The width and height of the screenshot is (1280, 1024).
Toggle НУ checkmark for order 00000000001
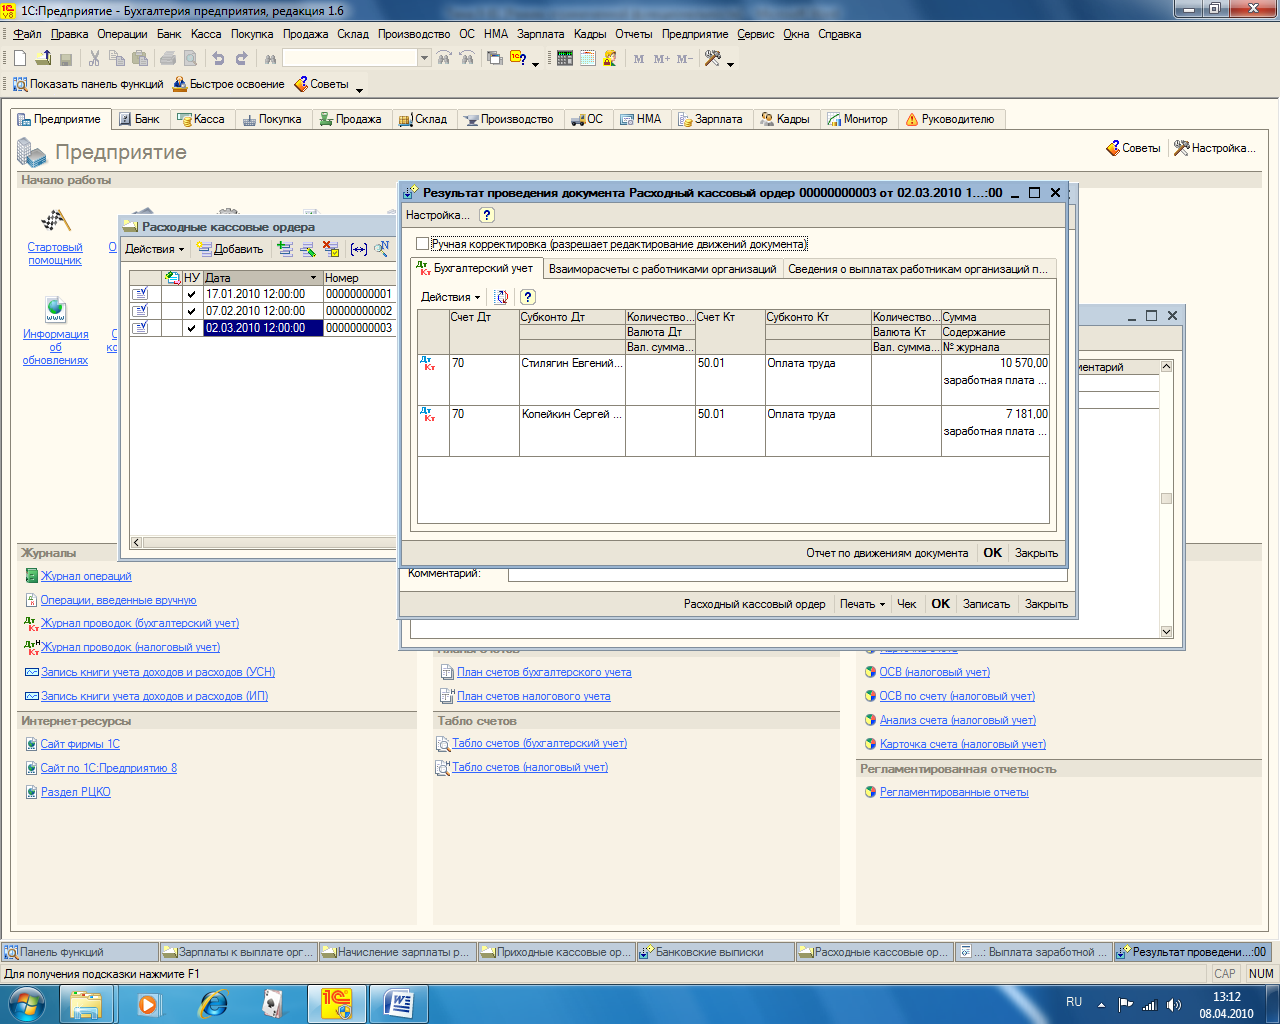click(191, 295)
